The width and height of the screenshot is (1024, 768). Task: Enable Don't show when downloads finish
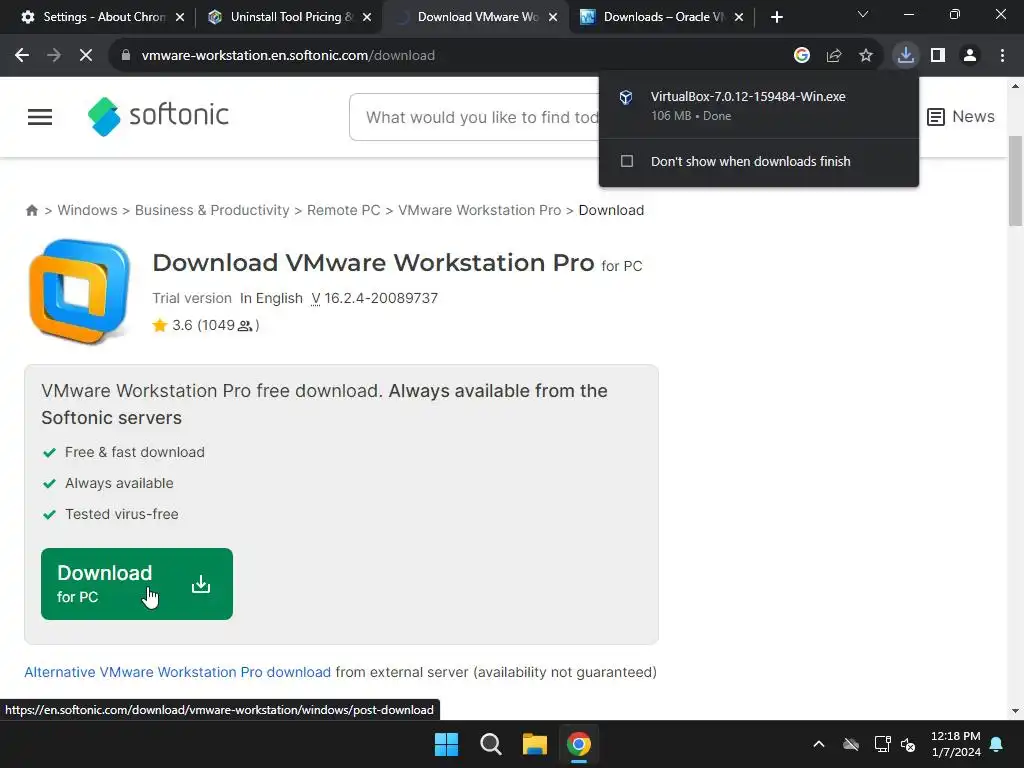click(627, 161)
